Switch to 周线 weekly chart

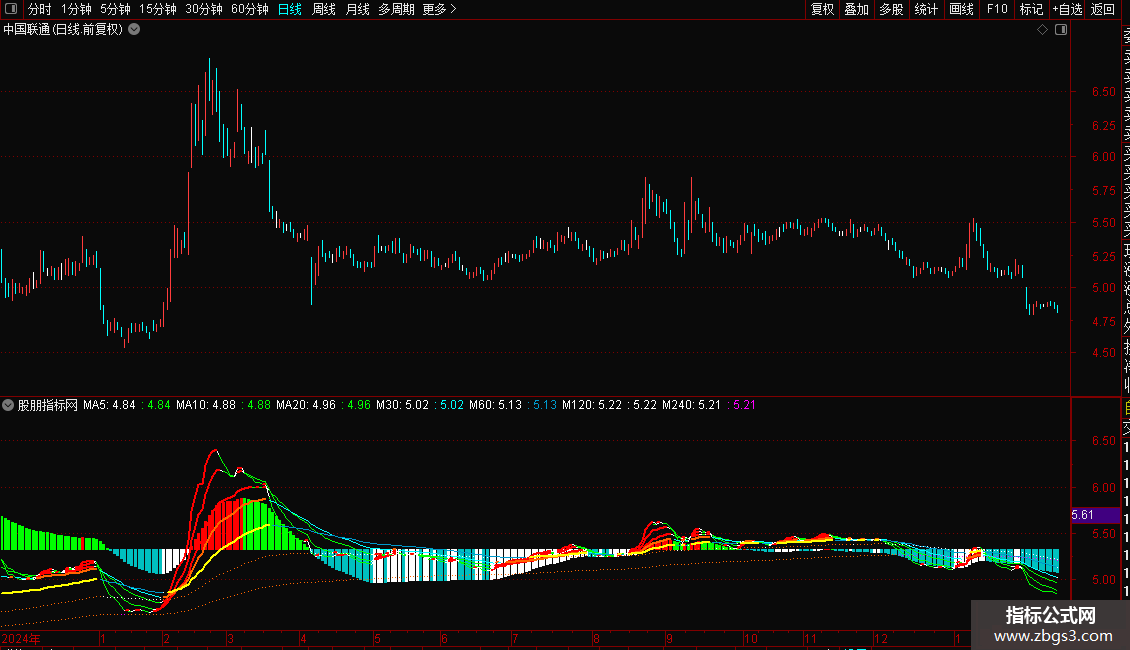[324, 9]
